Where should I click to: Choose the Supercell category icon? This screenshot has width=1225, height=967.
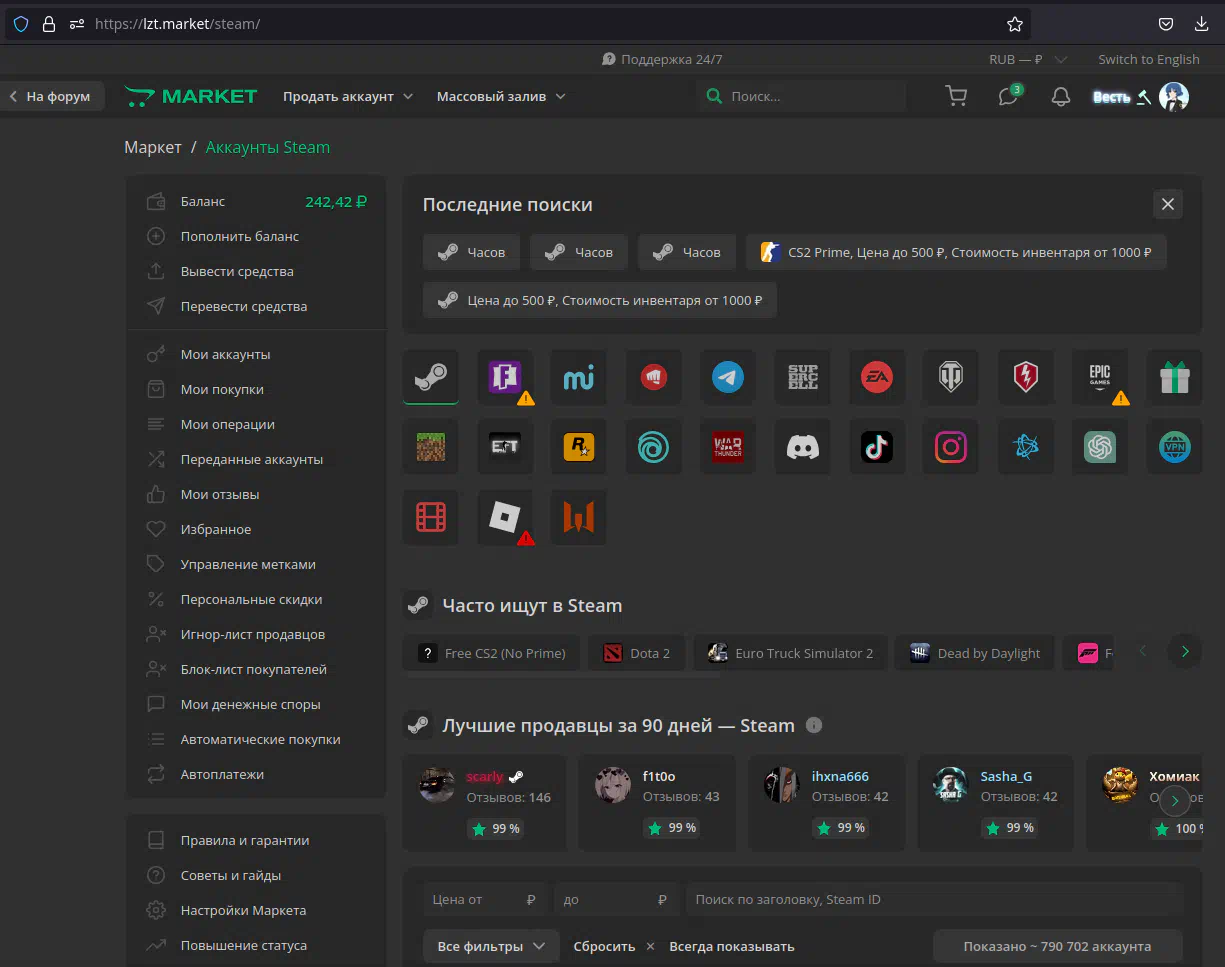point(803,377)
